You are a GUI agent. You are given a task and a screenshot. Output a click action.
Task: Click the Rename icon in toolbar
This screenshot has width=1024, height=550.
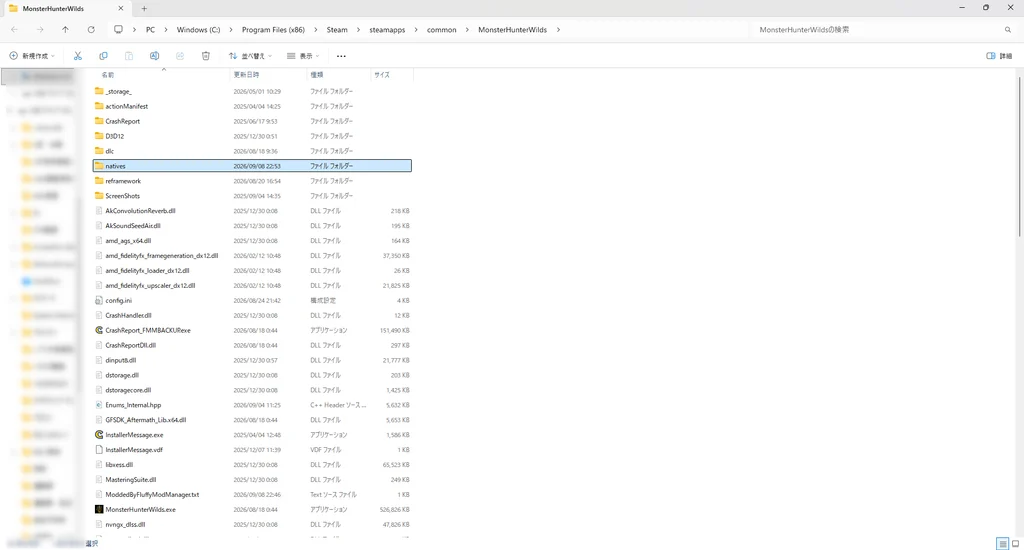click(x=154, y=56)
